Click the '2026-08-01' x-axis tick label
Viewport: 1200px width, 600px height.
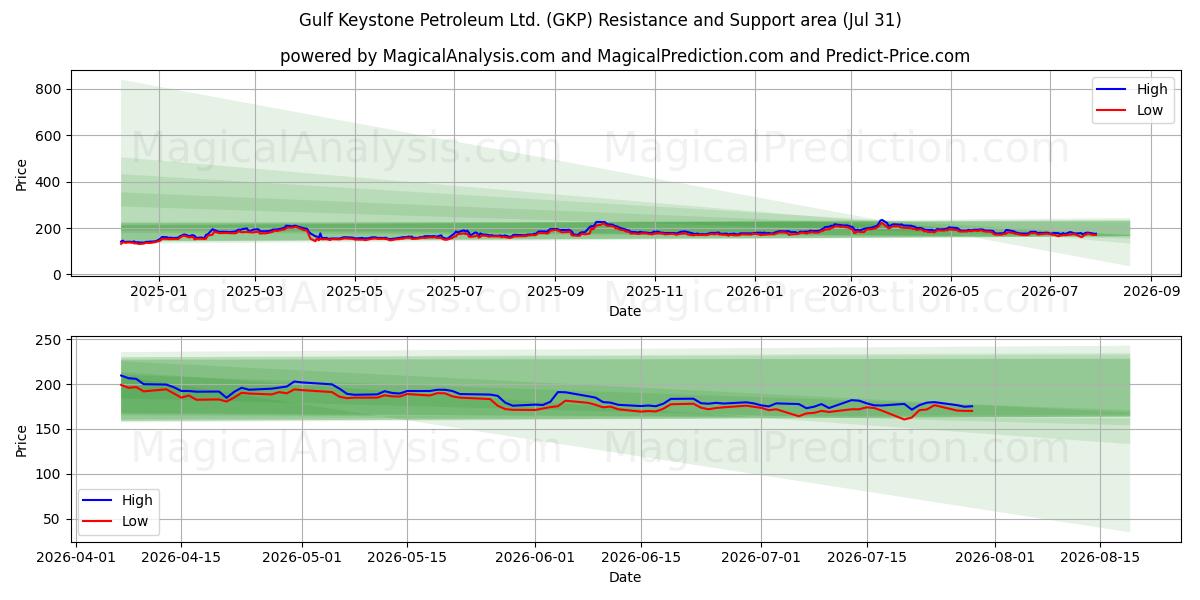[x=996, y=559]
